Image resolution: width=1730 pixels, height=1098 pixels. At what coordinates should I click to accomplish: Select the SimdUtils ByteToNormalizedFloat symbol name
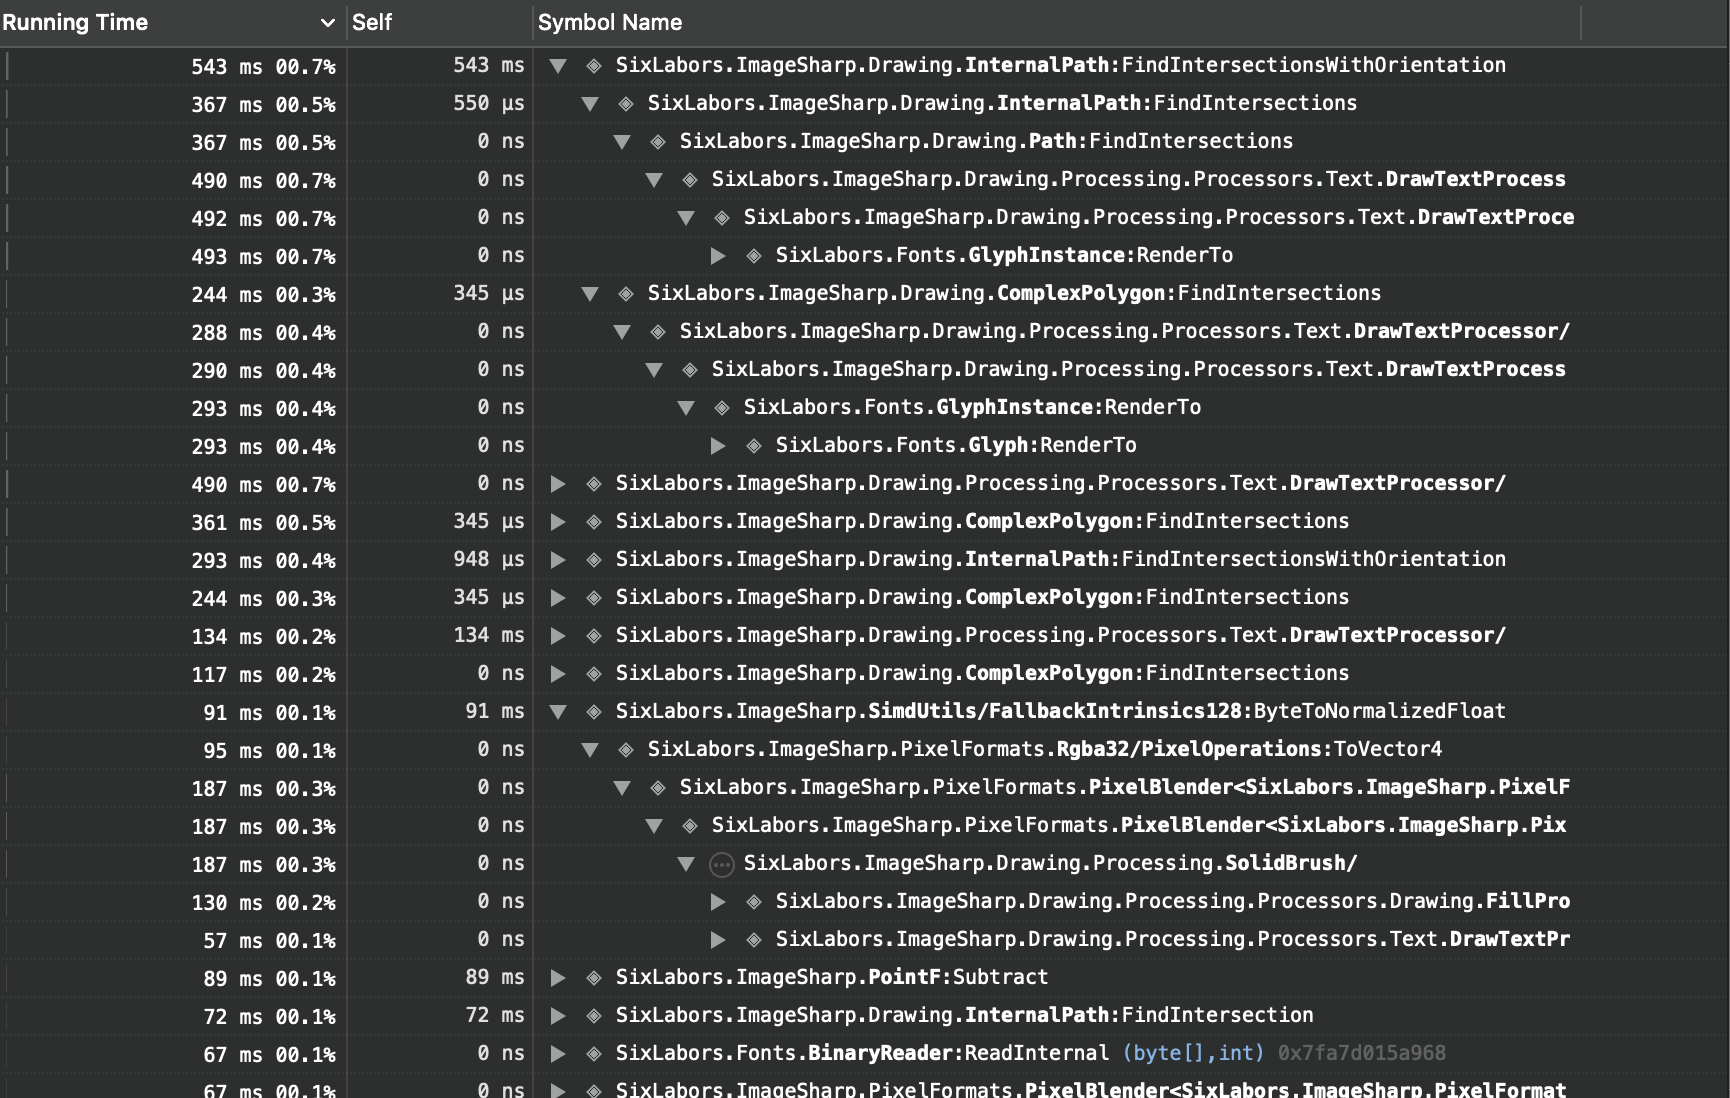pyautogui.click(x=1060, y=711)
